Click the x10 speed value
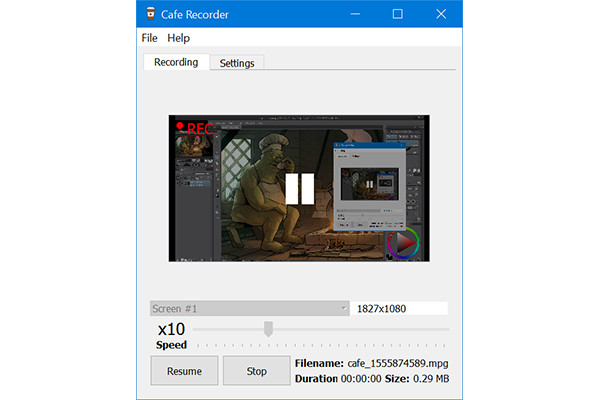The width and height of the screenshot is (600, 400). point(171,329)
